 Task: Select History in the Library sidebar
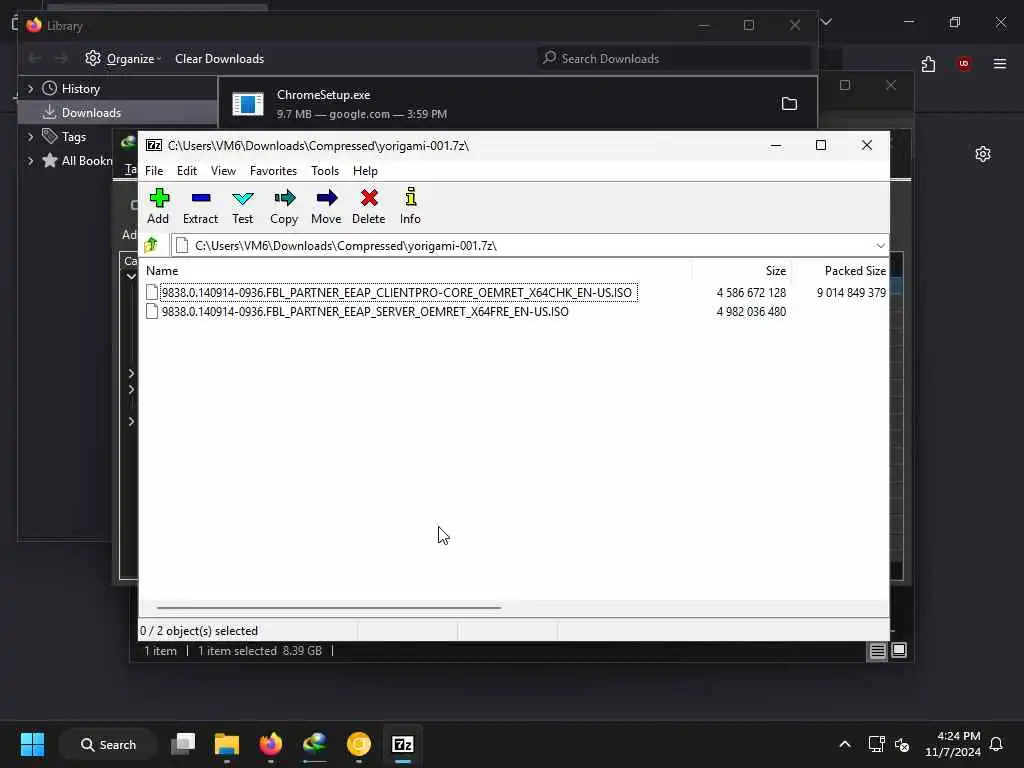coord(80,88)
